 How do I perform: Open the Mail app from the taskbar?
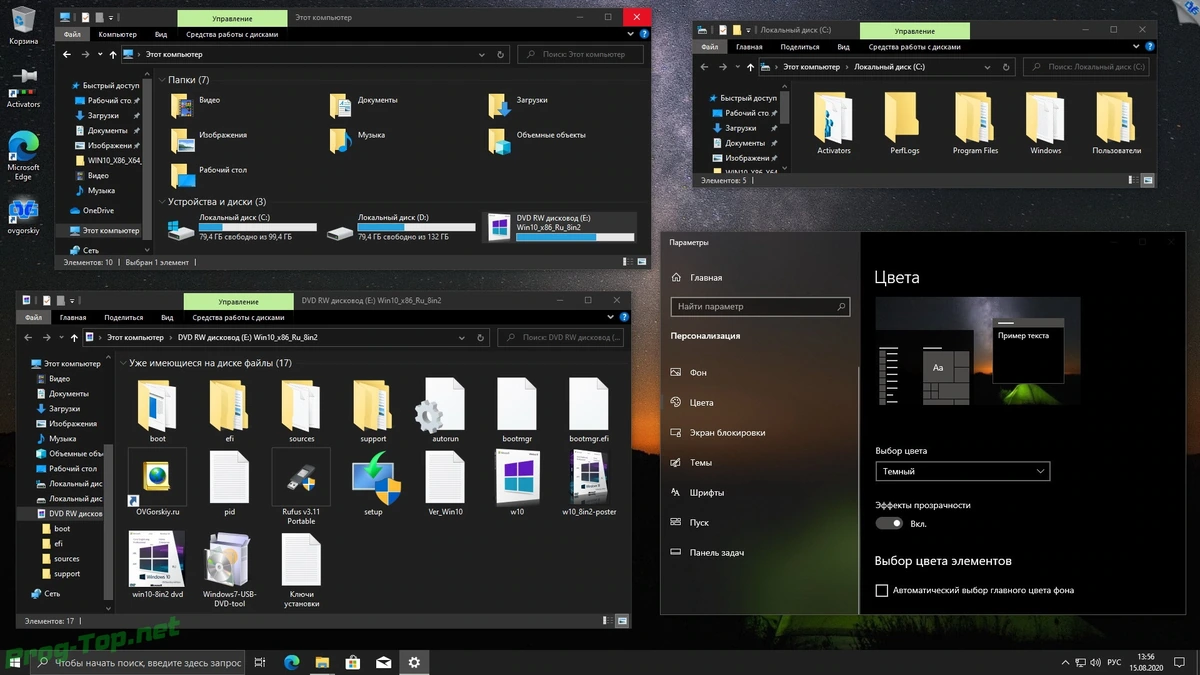coord(383,662)
